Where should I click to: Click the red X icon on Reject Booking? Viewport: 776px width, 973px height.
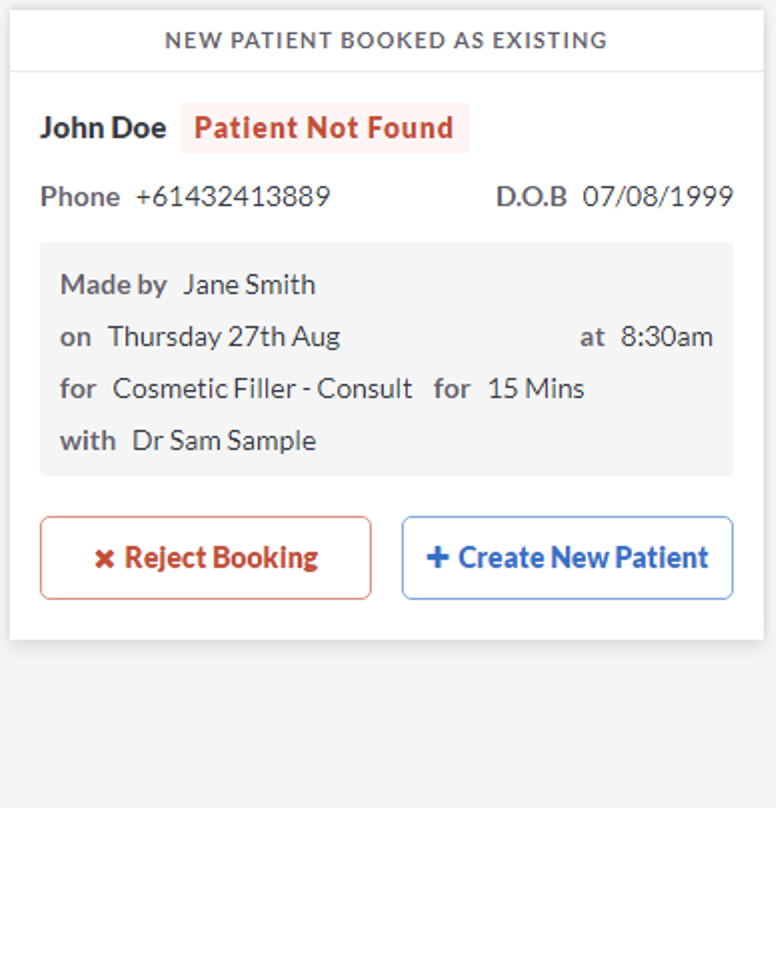coord(104,558)
